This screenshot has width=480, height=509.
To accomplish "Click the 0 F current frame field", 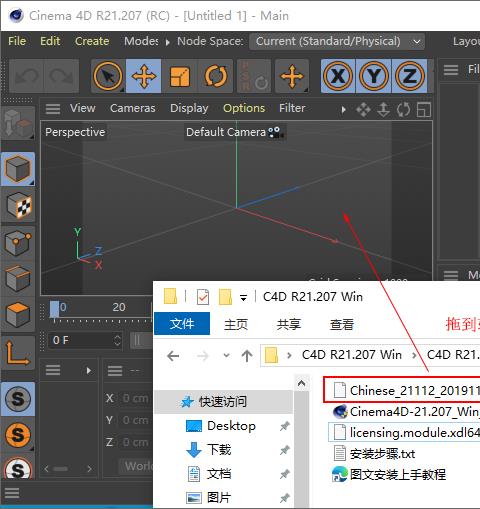I will (x=85, y=340).
